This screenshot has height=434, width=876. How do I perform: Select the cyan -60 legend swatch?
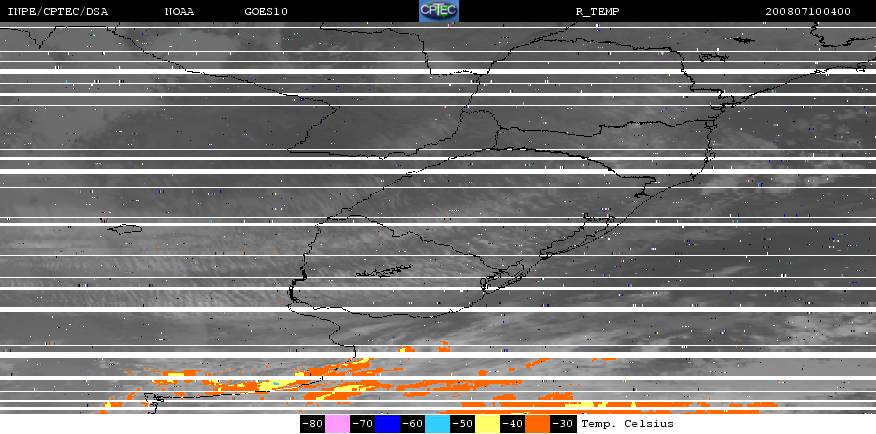tap(437, 424)
